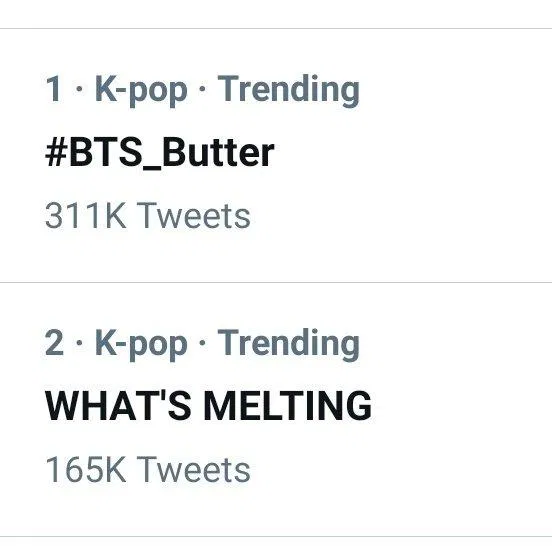Open the #BTS_Butter trending hashtag
The height and width of the screenshot is (546, 552).
coord(160,153)
